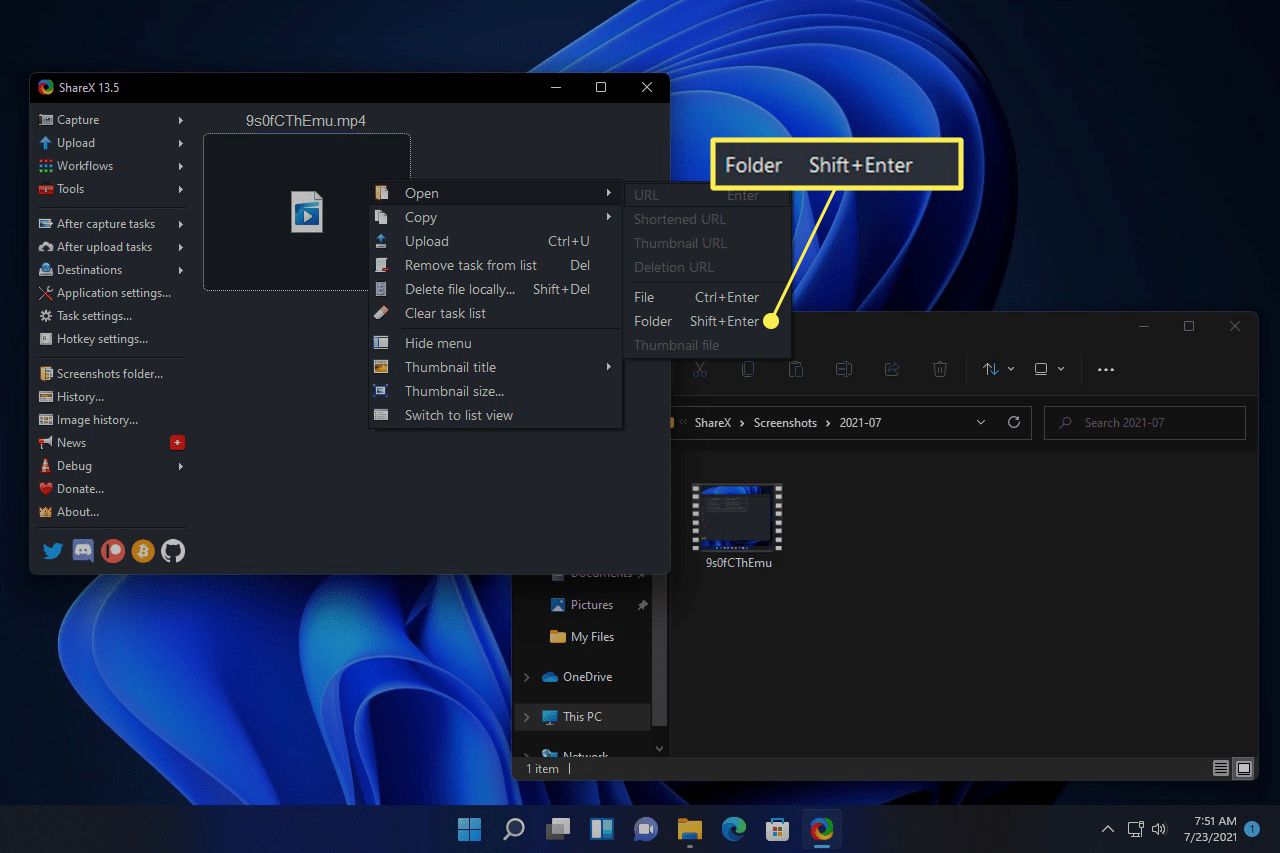Expand the This PC tree node
This screenshot has width=1280, height=853.
527,717
